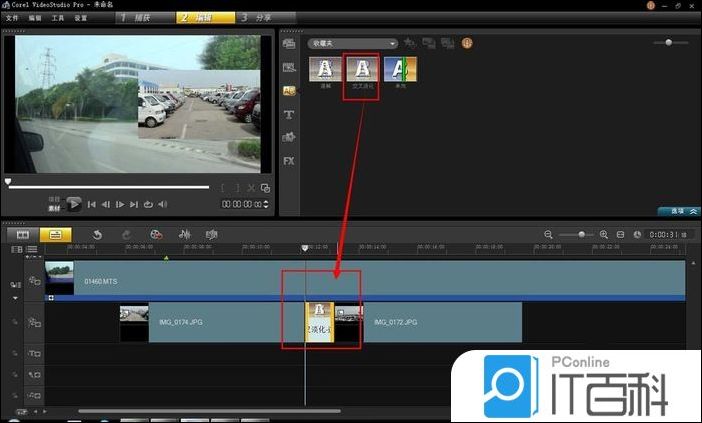This screenshot has height=423, width=702.
Task: Switch to the 3 分享 Share tab
Action: point(262,18)
